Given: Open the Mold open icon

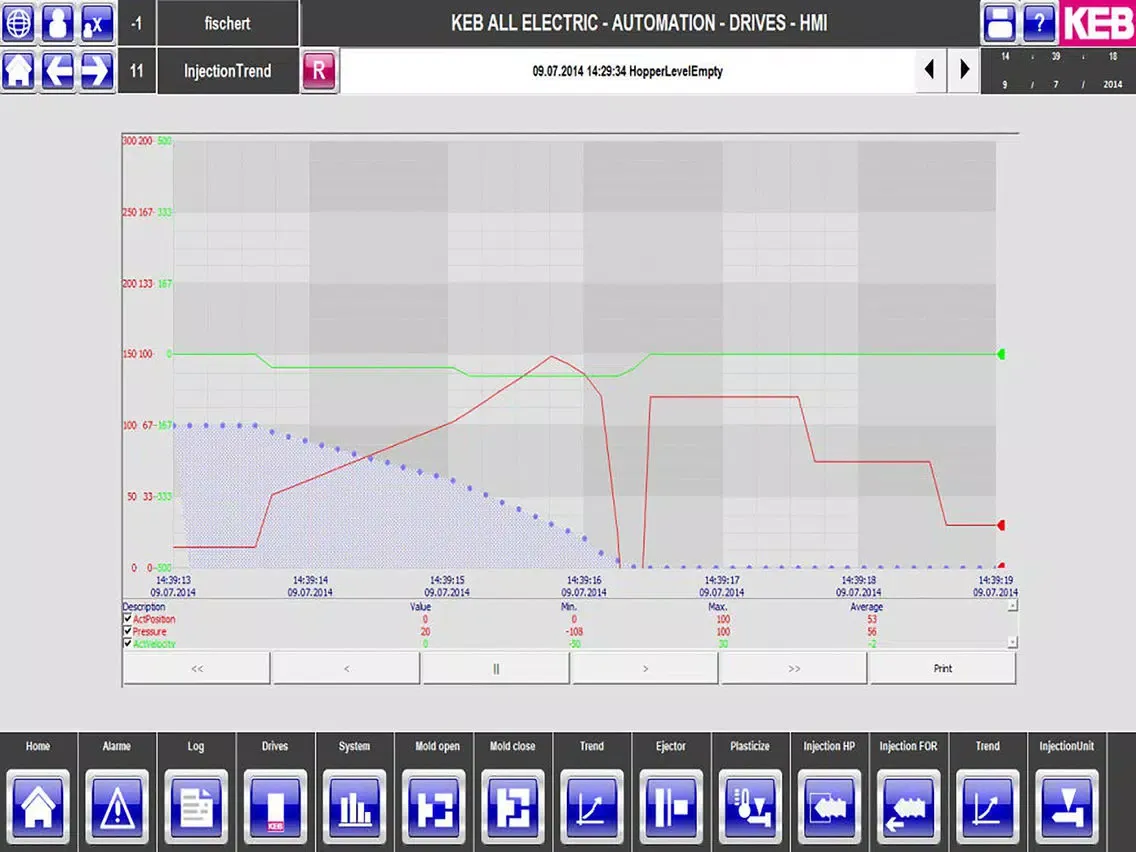Looking at the screenshot, I should [x=433, y=805].
